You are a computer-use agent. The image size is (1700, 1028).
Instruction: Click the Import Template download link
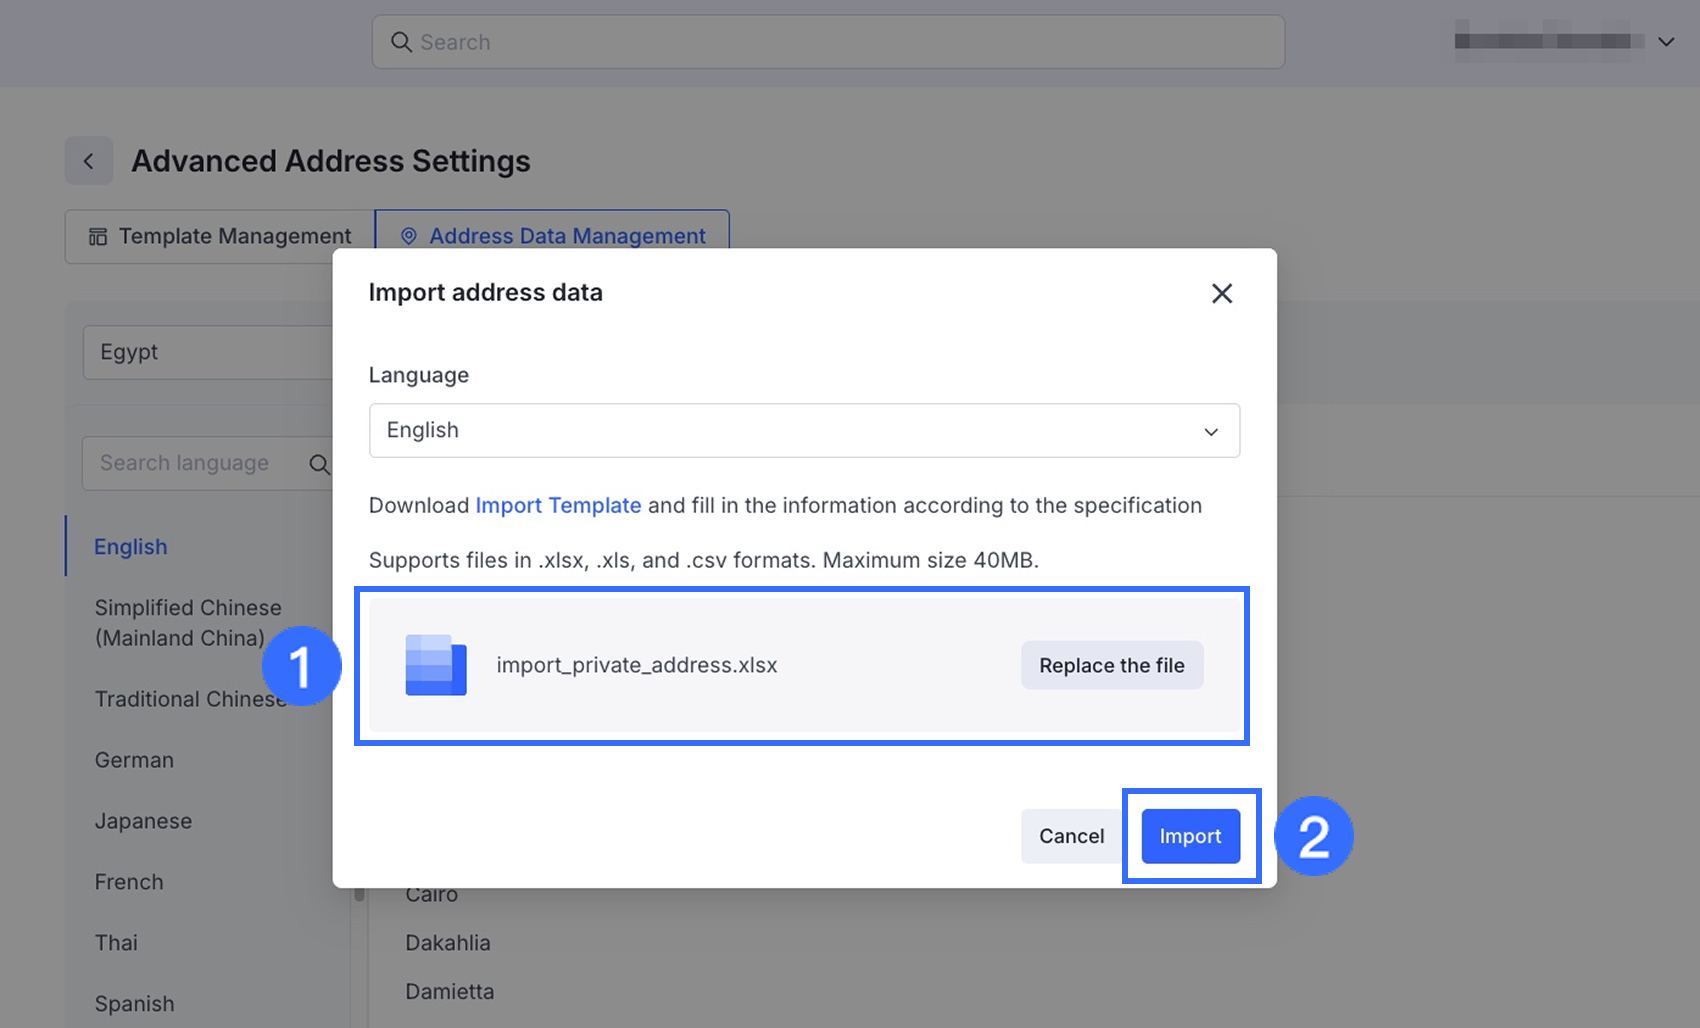click(x=558, y=506)
